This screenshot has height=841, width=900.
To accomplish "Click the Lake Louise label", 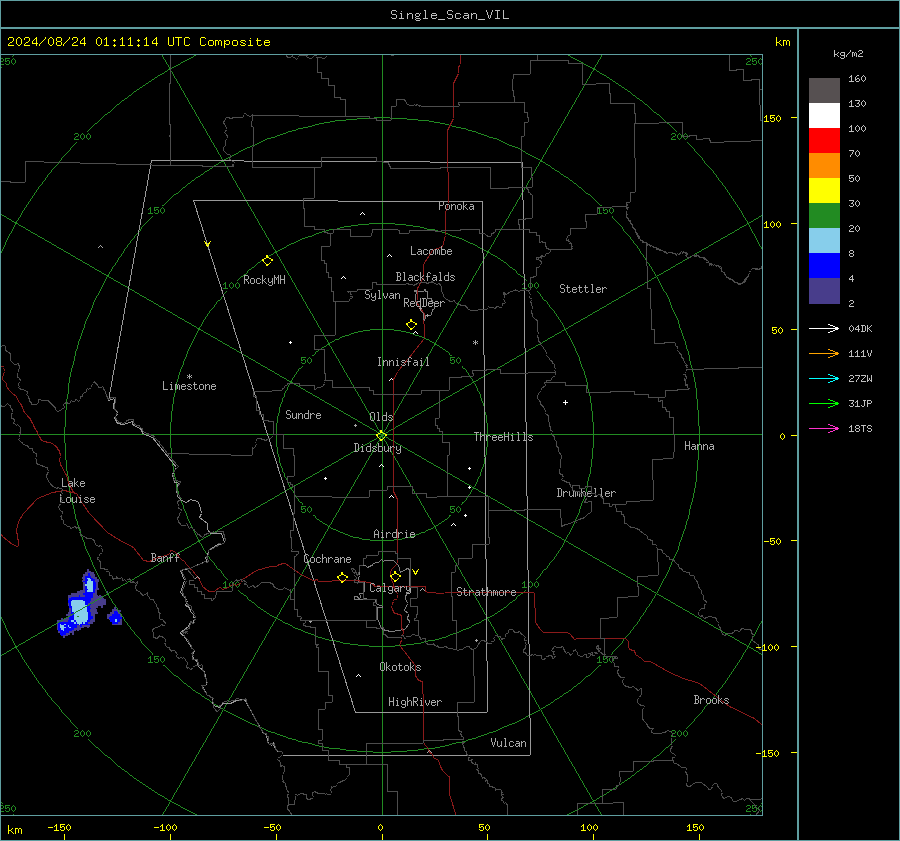I will (77, 491).
